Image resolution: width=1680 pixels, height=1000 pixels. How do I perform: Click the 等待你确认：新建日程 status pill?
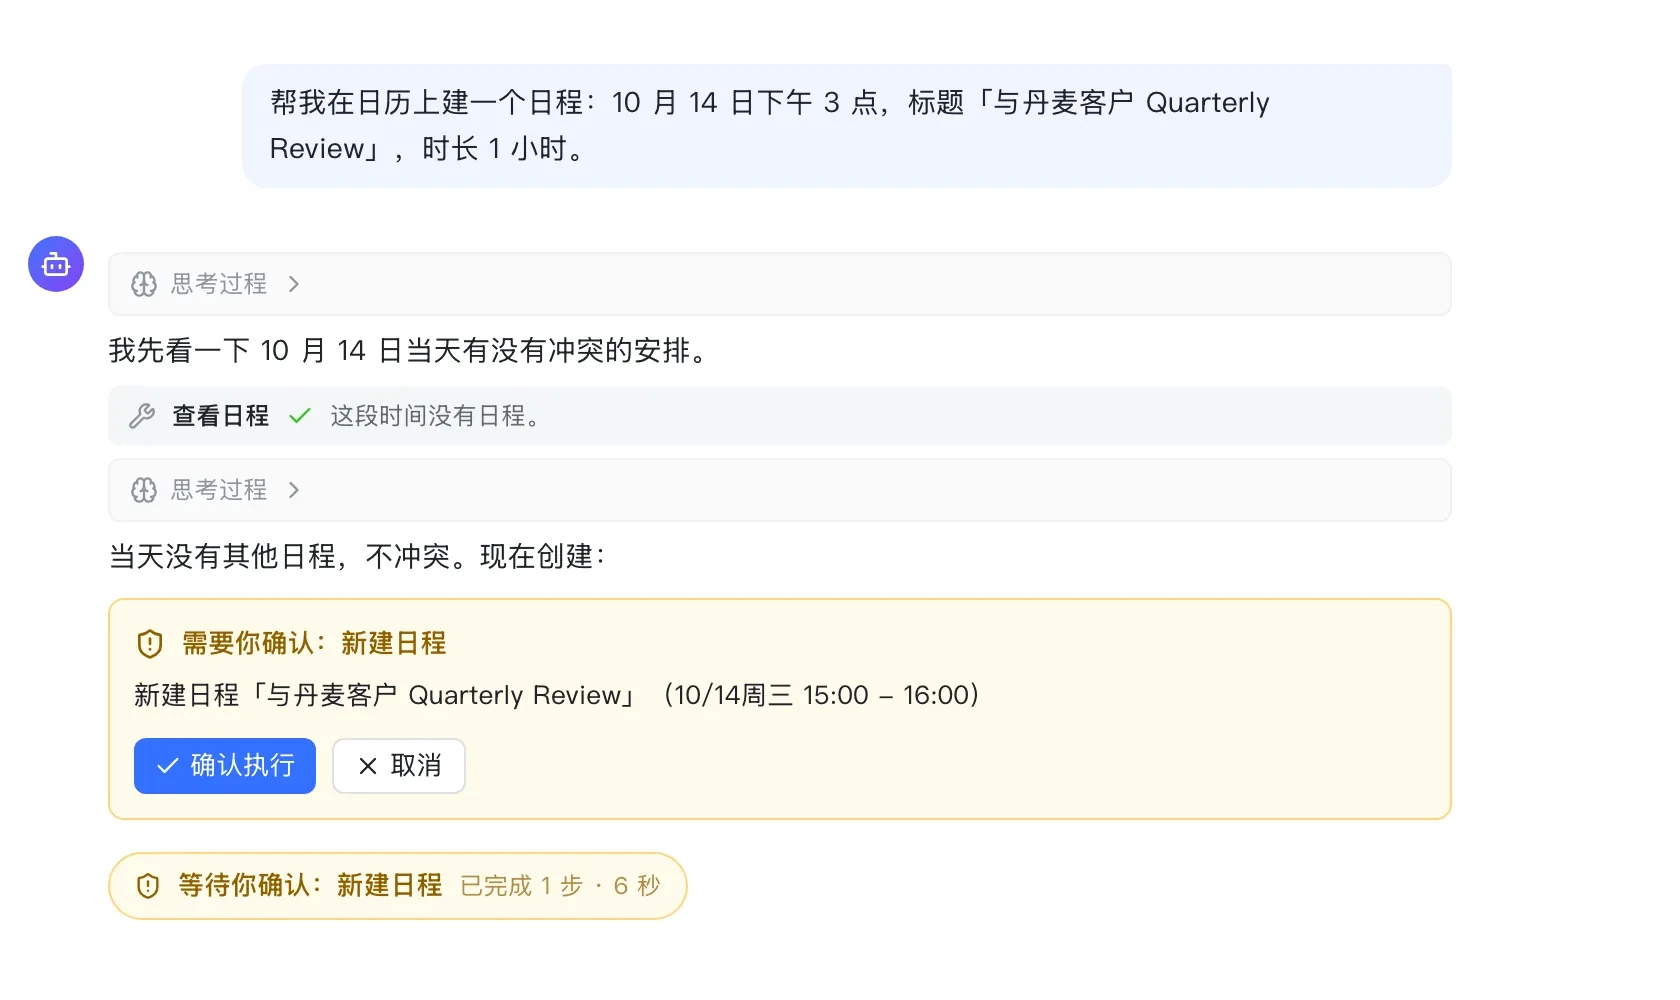(x=398, y=886)
